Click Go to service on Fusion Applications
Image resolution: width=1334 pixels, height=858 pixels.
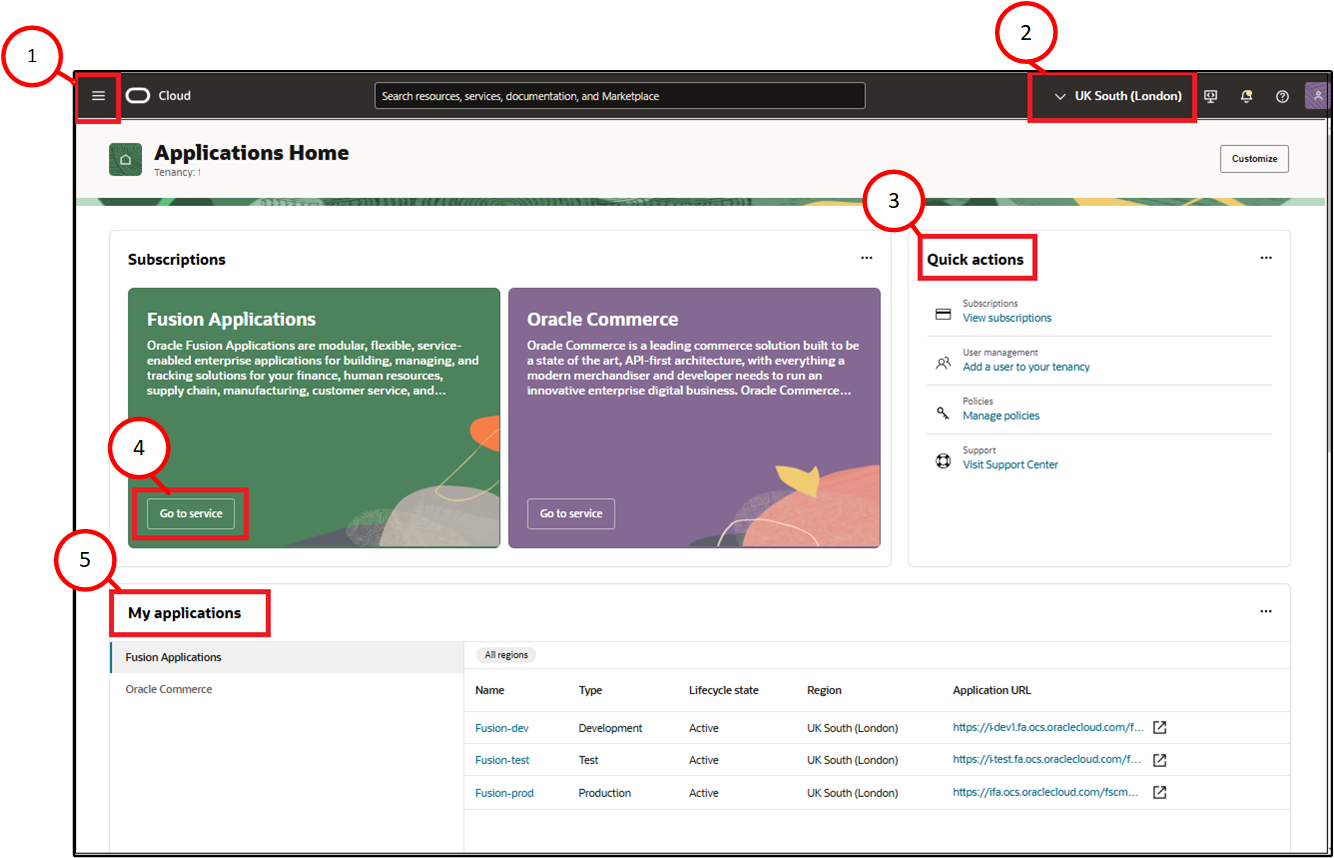tap(190, 513)
